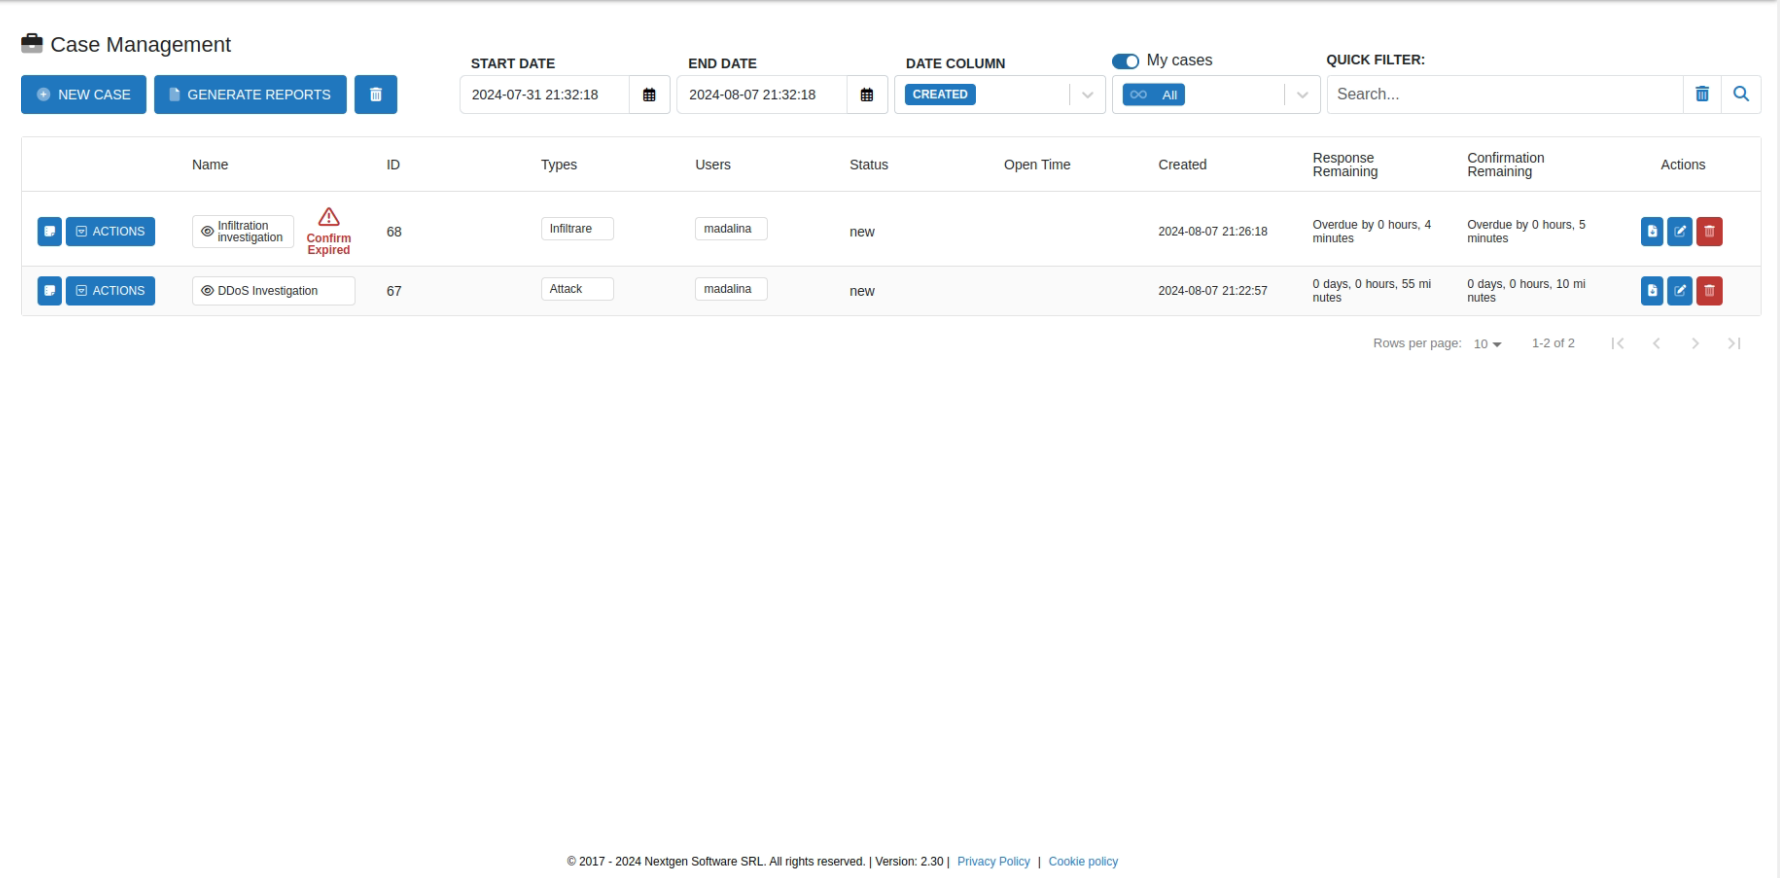Open the ACTIONS menu for case 68
Screen dimensions: 1780x878
click(110, 231)
